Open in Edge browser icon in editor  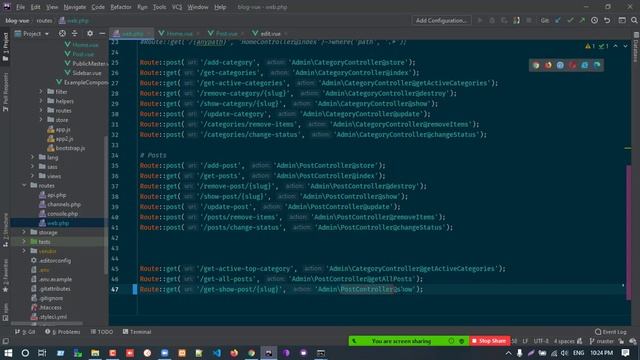(597, 65)
